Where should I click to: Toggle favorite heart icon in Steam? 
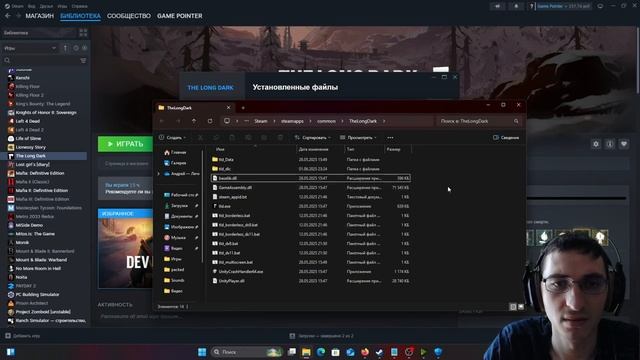pyautogui.click(x=624, y=144)
